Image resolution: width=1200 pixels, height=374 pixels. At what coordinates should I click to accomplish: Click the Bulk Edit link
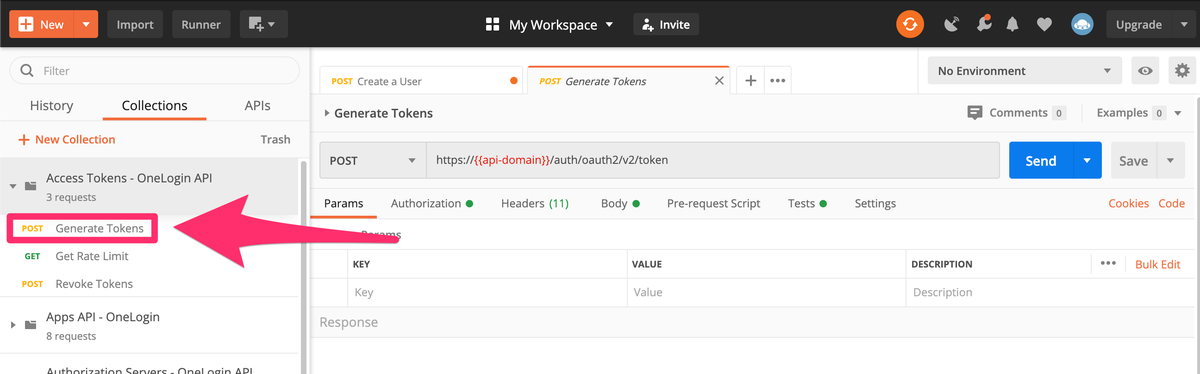pyautogui.click(x=1158, y=264)
